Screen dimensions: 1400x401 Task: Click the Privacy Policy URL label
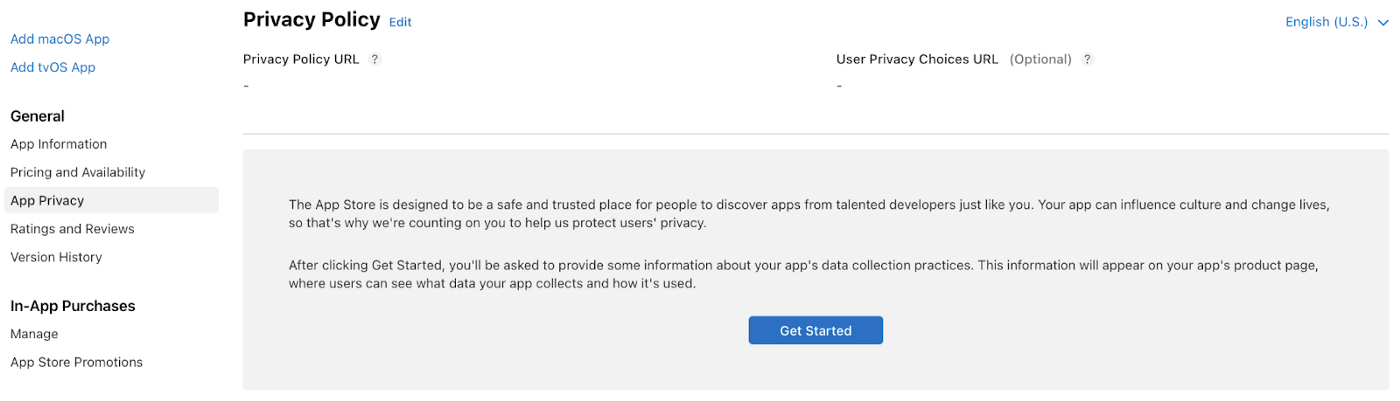(301, 59)
